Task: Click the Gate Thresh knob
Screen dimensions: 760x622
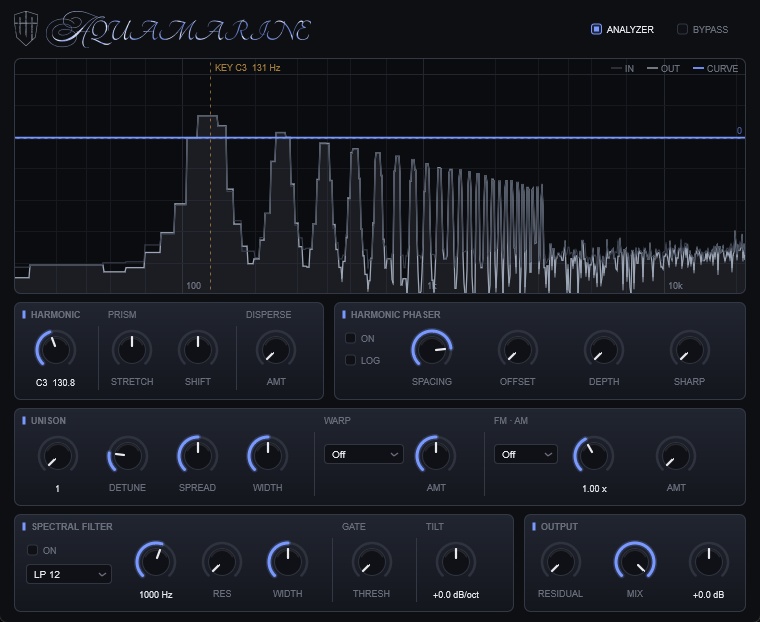Action: 372,561
